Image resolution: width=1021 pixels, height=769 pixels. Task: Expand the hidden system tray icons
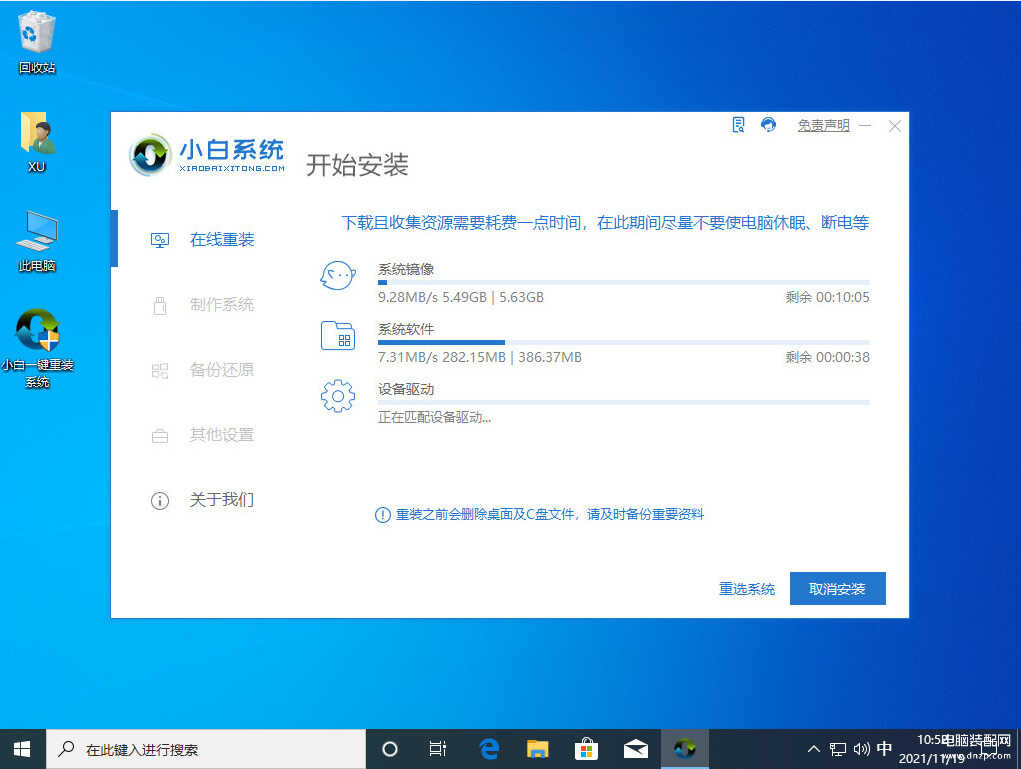814,749
